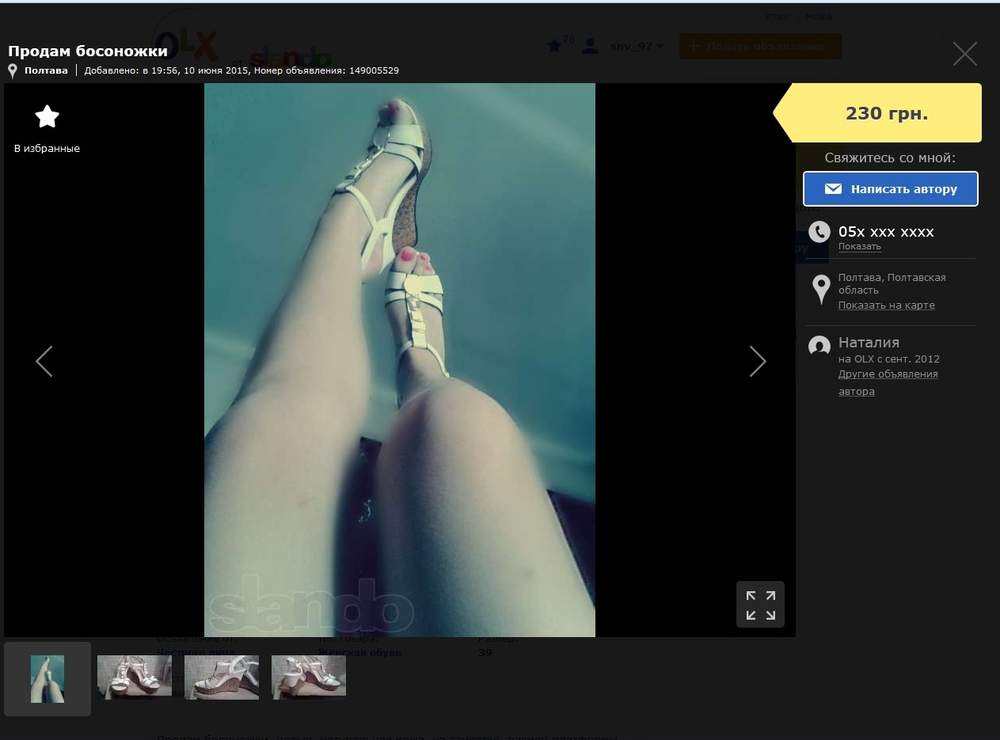Add listing to favorites with star icon
The width and height of the screenshot is (1000, 740).
47,117
